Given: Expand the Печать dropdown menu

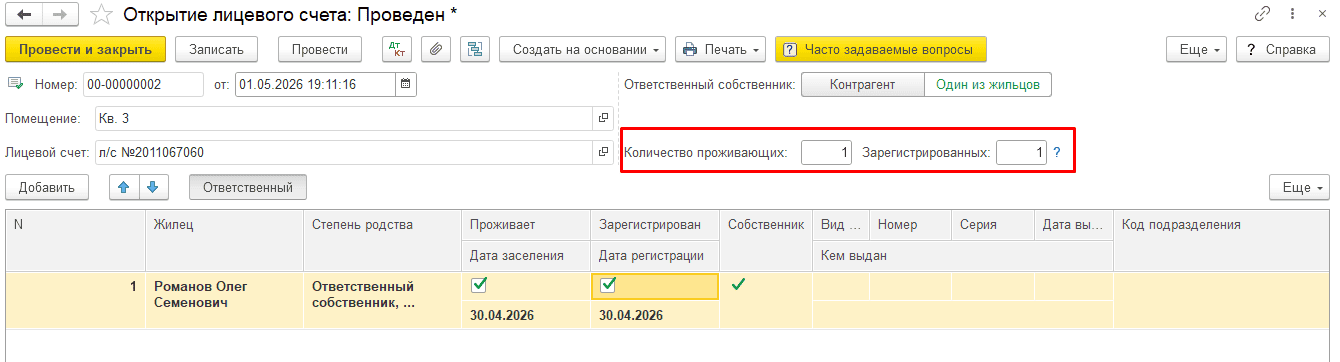Looking at the screenshot, I should pos(720,49).
